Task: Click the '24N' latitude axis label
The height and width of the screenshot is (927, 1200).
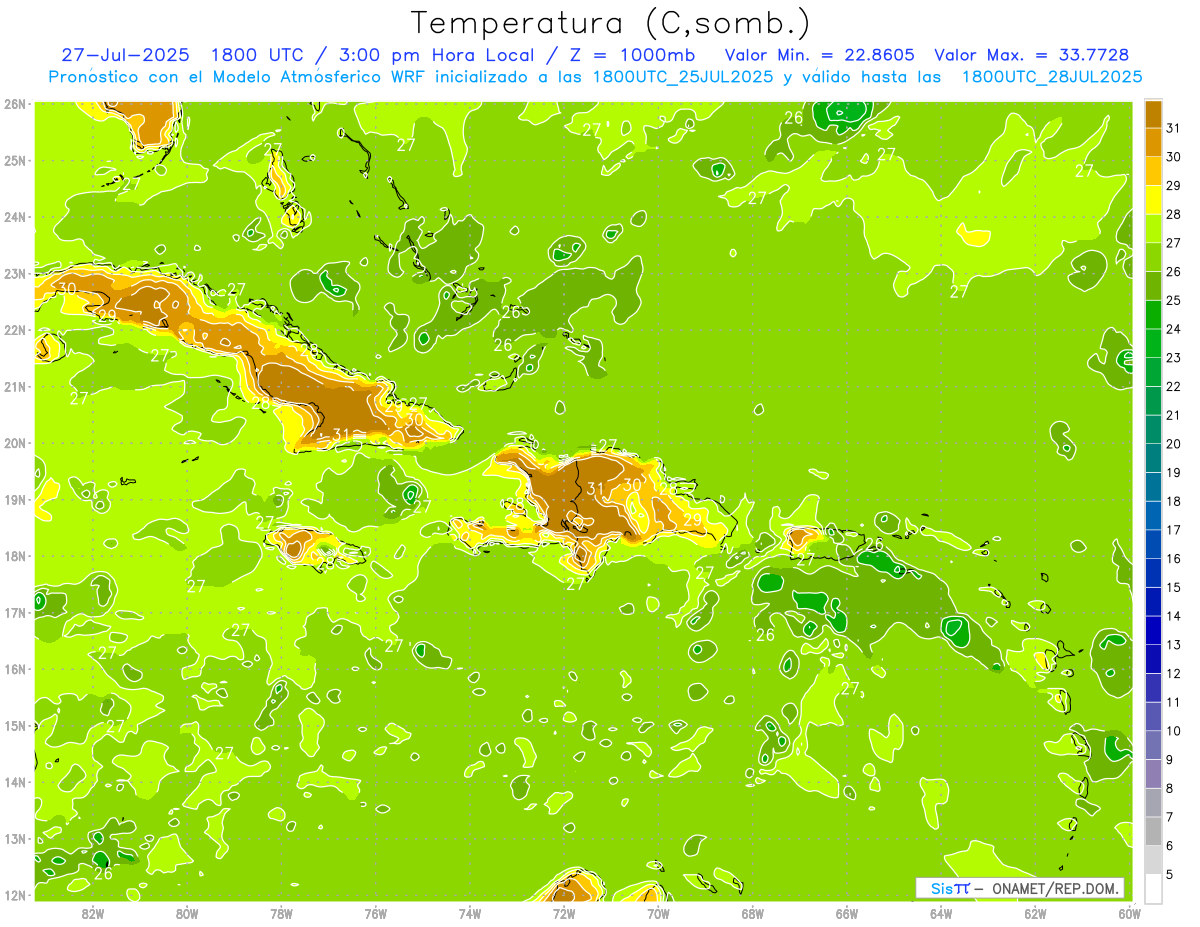Action: click(15, 217)
